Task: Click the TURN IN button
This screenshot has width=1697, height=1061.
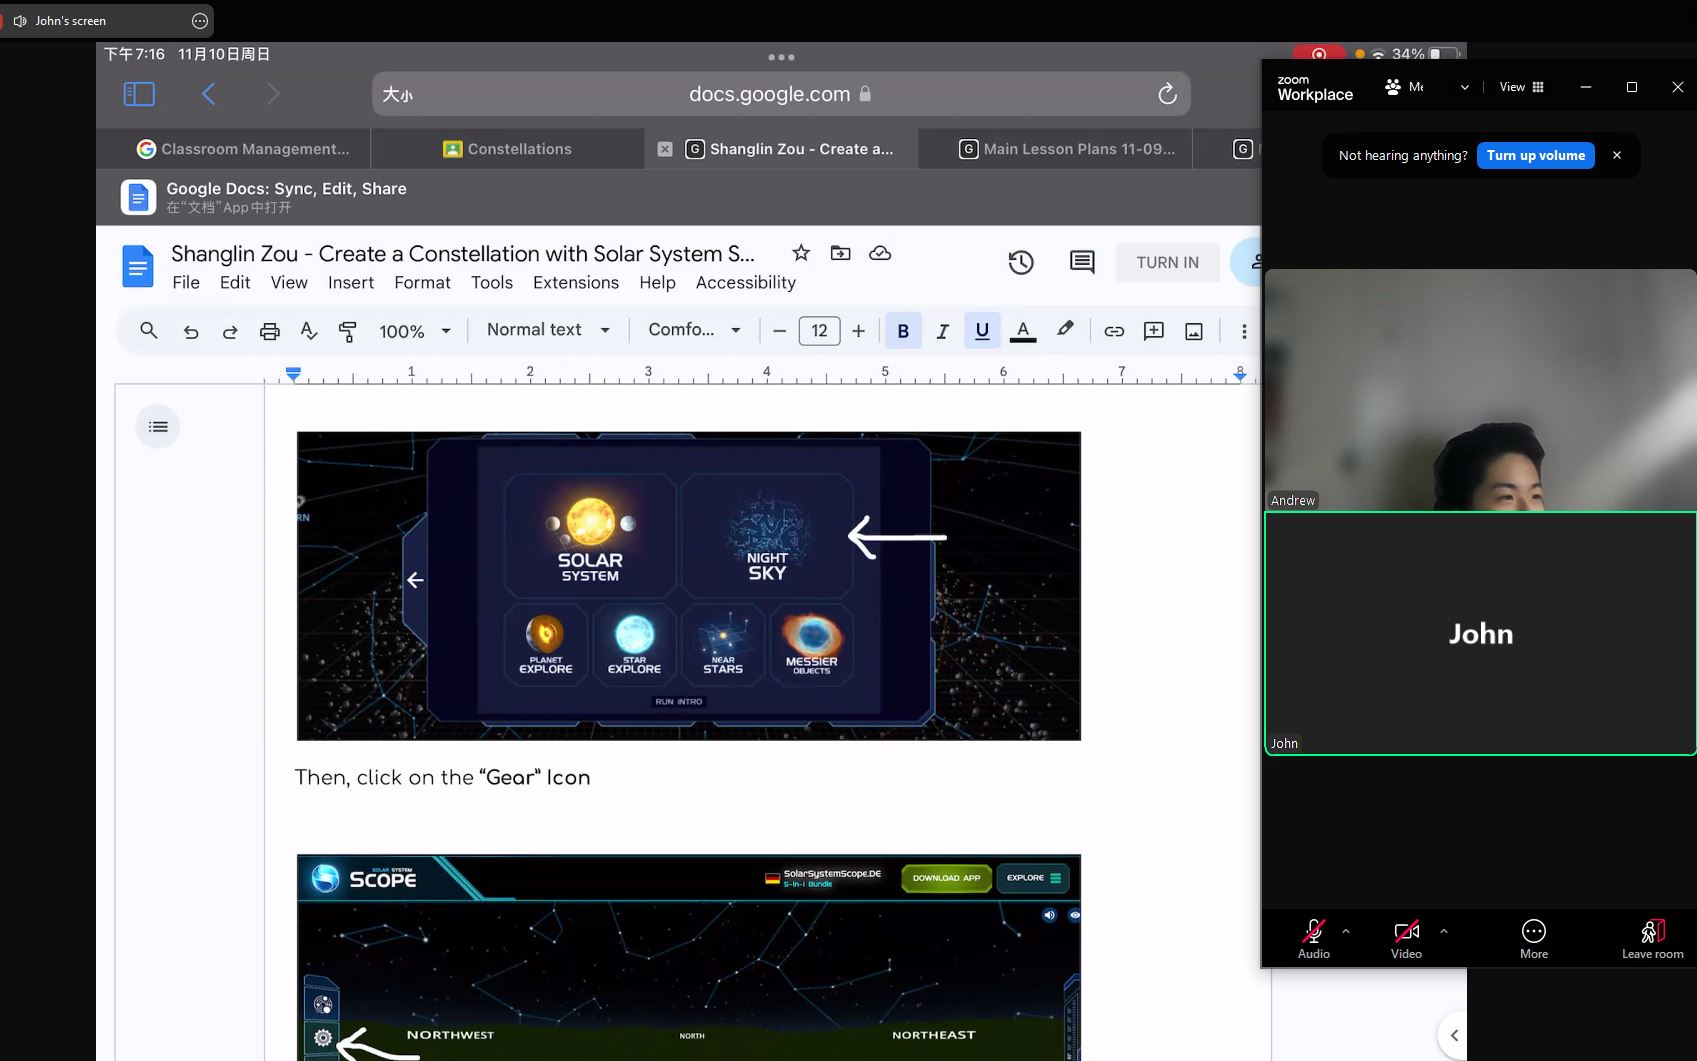Action: [1168, 263]
